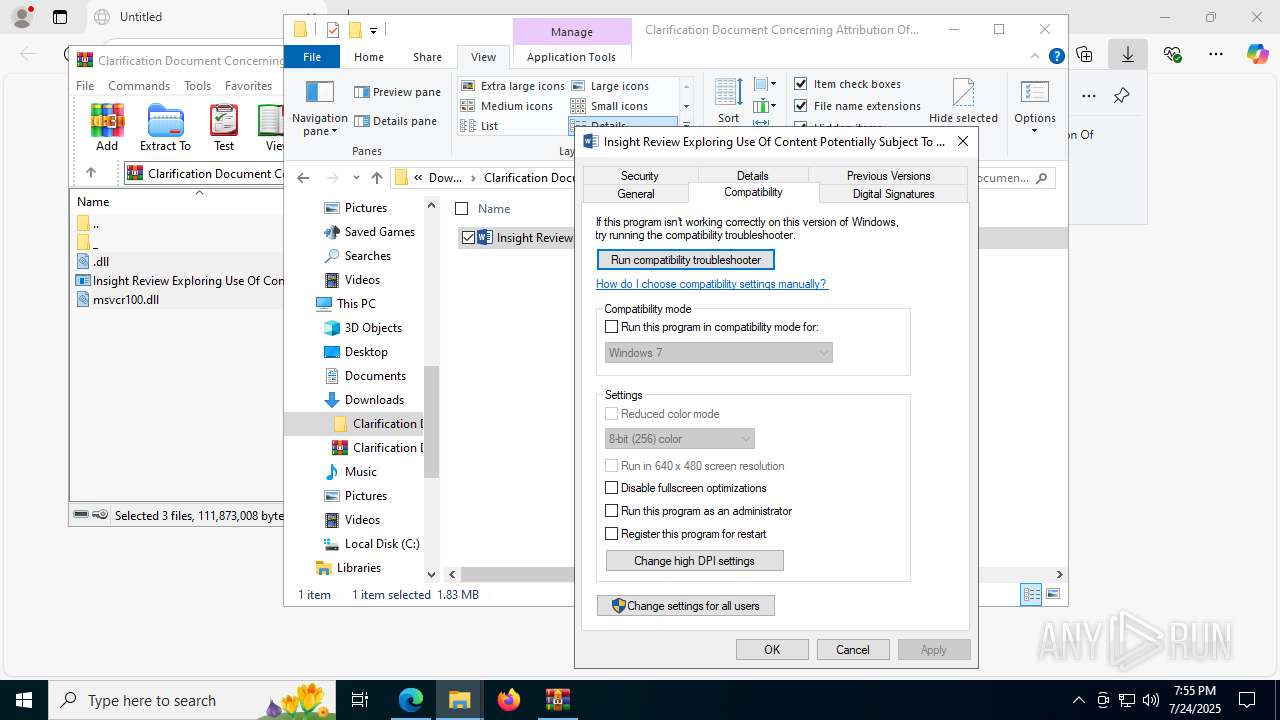
Task: Select Small icons layout
Action: click(609, 106)
